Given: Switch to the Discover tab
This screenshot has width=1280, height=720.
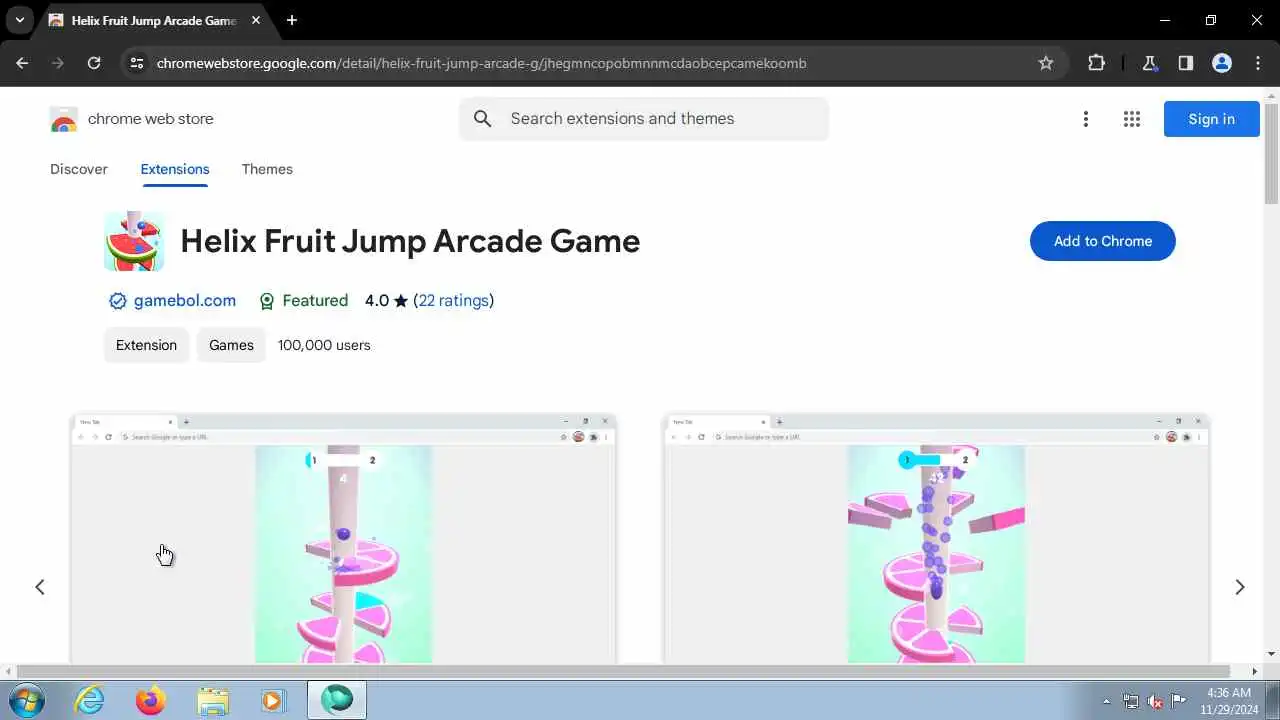Looking at the screenshot, I should pyautogui.click(x=79, y=169).
